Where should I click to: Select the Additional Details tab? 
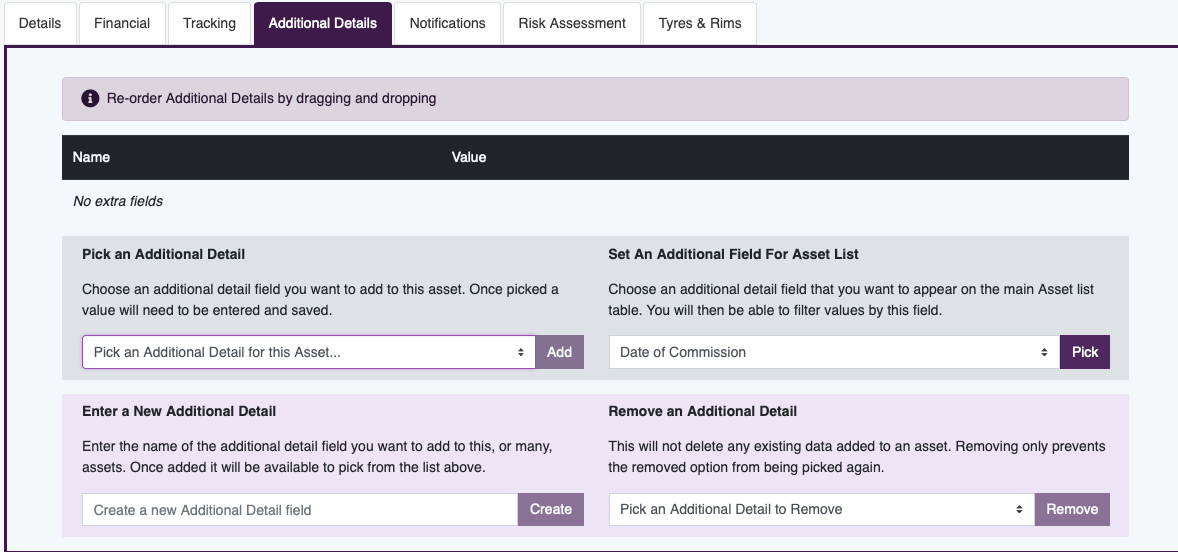point(323,23)
